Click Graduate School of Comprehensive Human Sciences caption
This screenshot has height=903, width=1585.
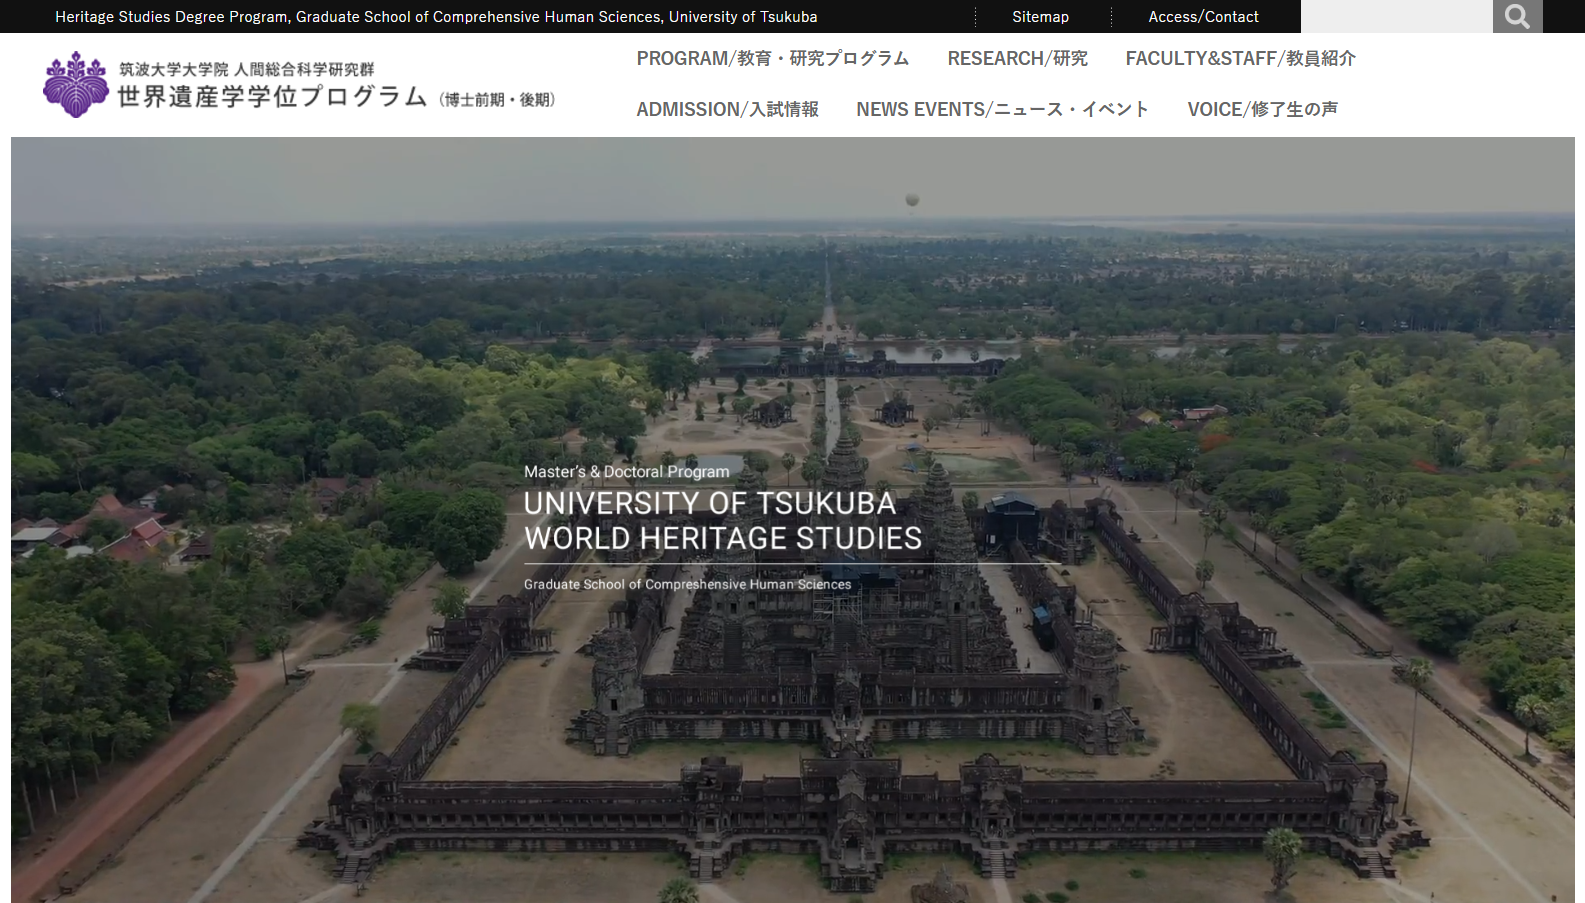click(x=688, y=584)
